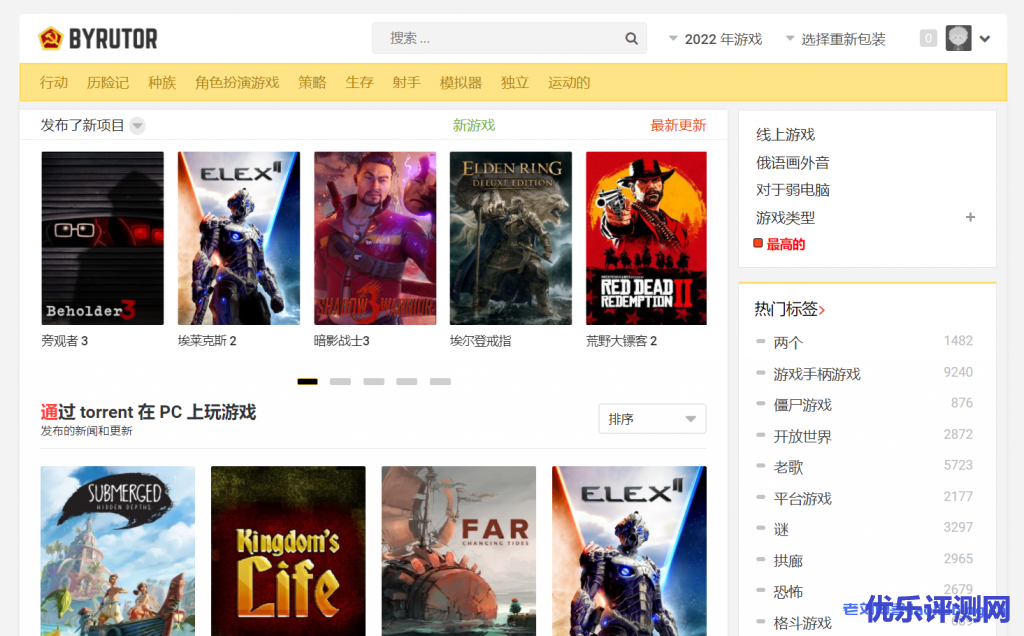Open the 角色扮演游戏 category menu item
This screenshot has width=1024, height=636.
[237, 82]
